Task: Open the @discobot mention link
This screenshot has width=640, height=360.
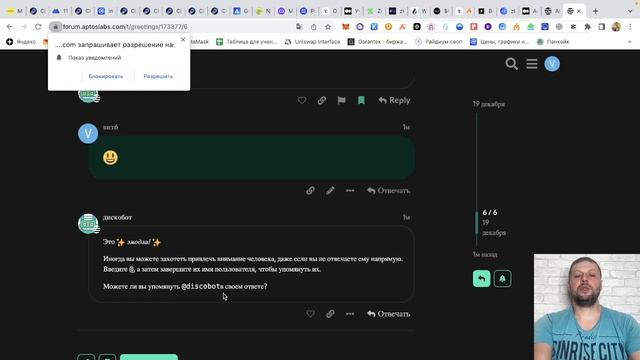Action: coord(201,287)
